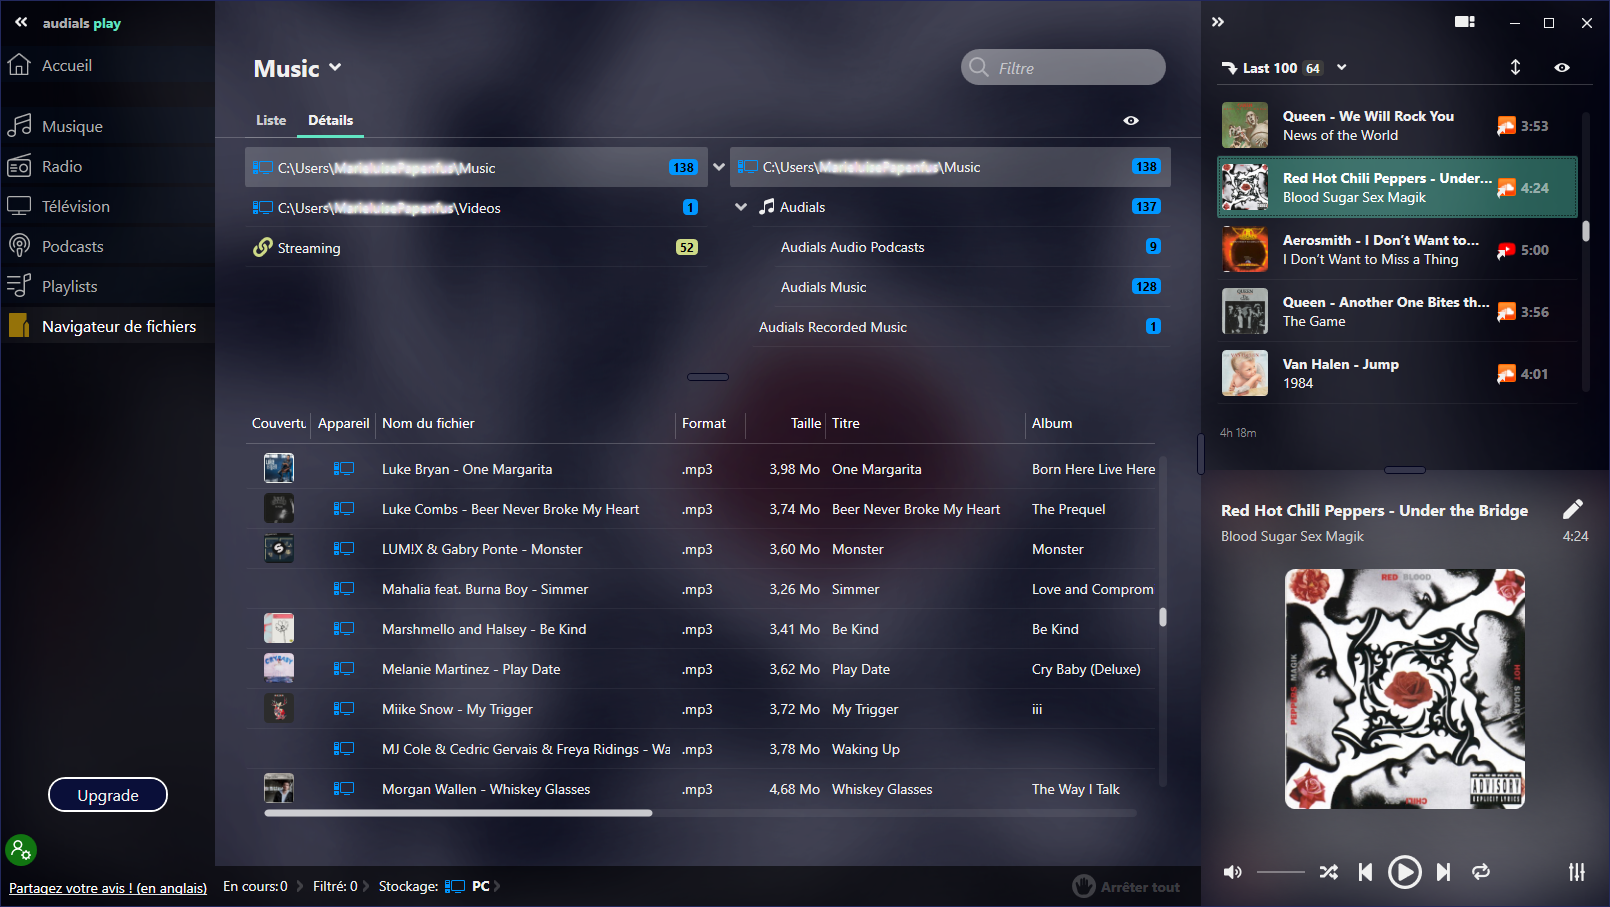Skip to the next track
Viewport: 1610px width, 907px height.
(1443, 872)
